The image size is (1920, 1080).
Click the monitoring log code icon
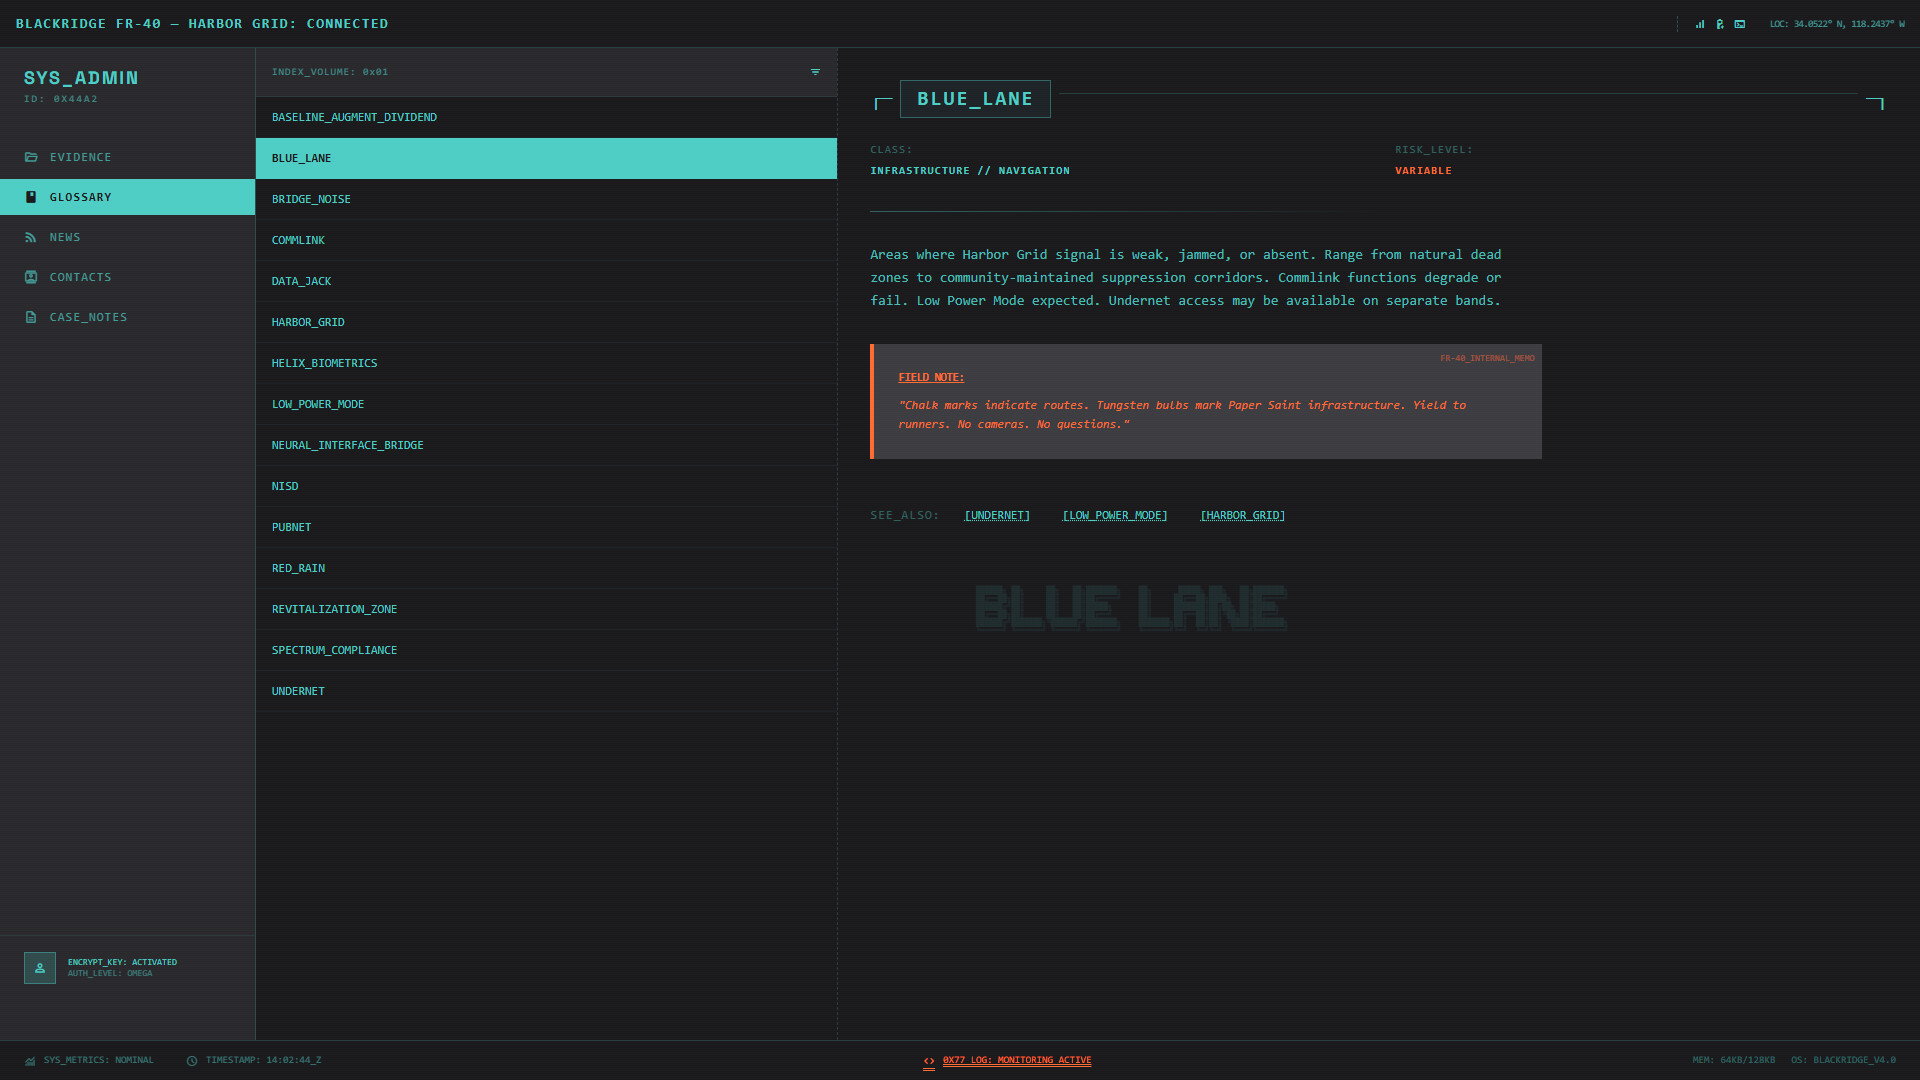[x=929, y=1061]
